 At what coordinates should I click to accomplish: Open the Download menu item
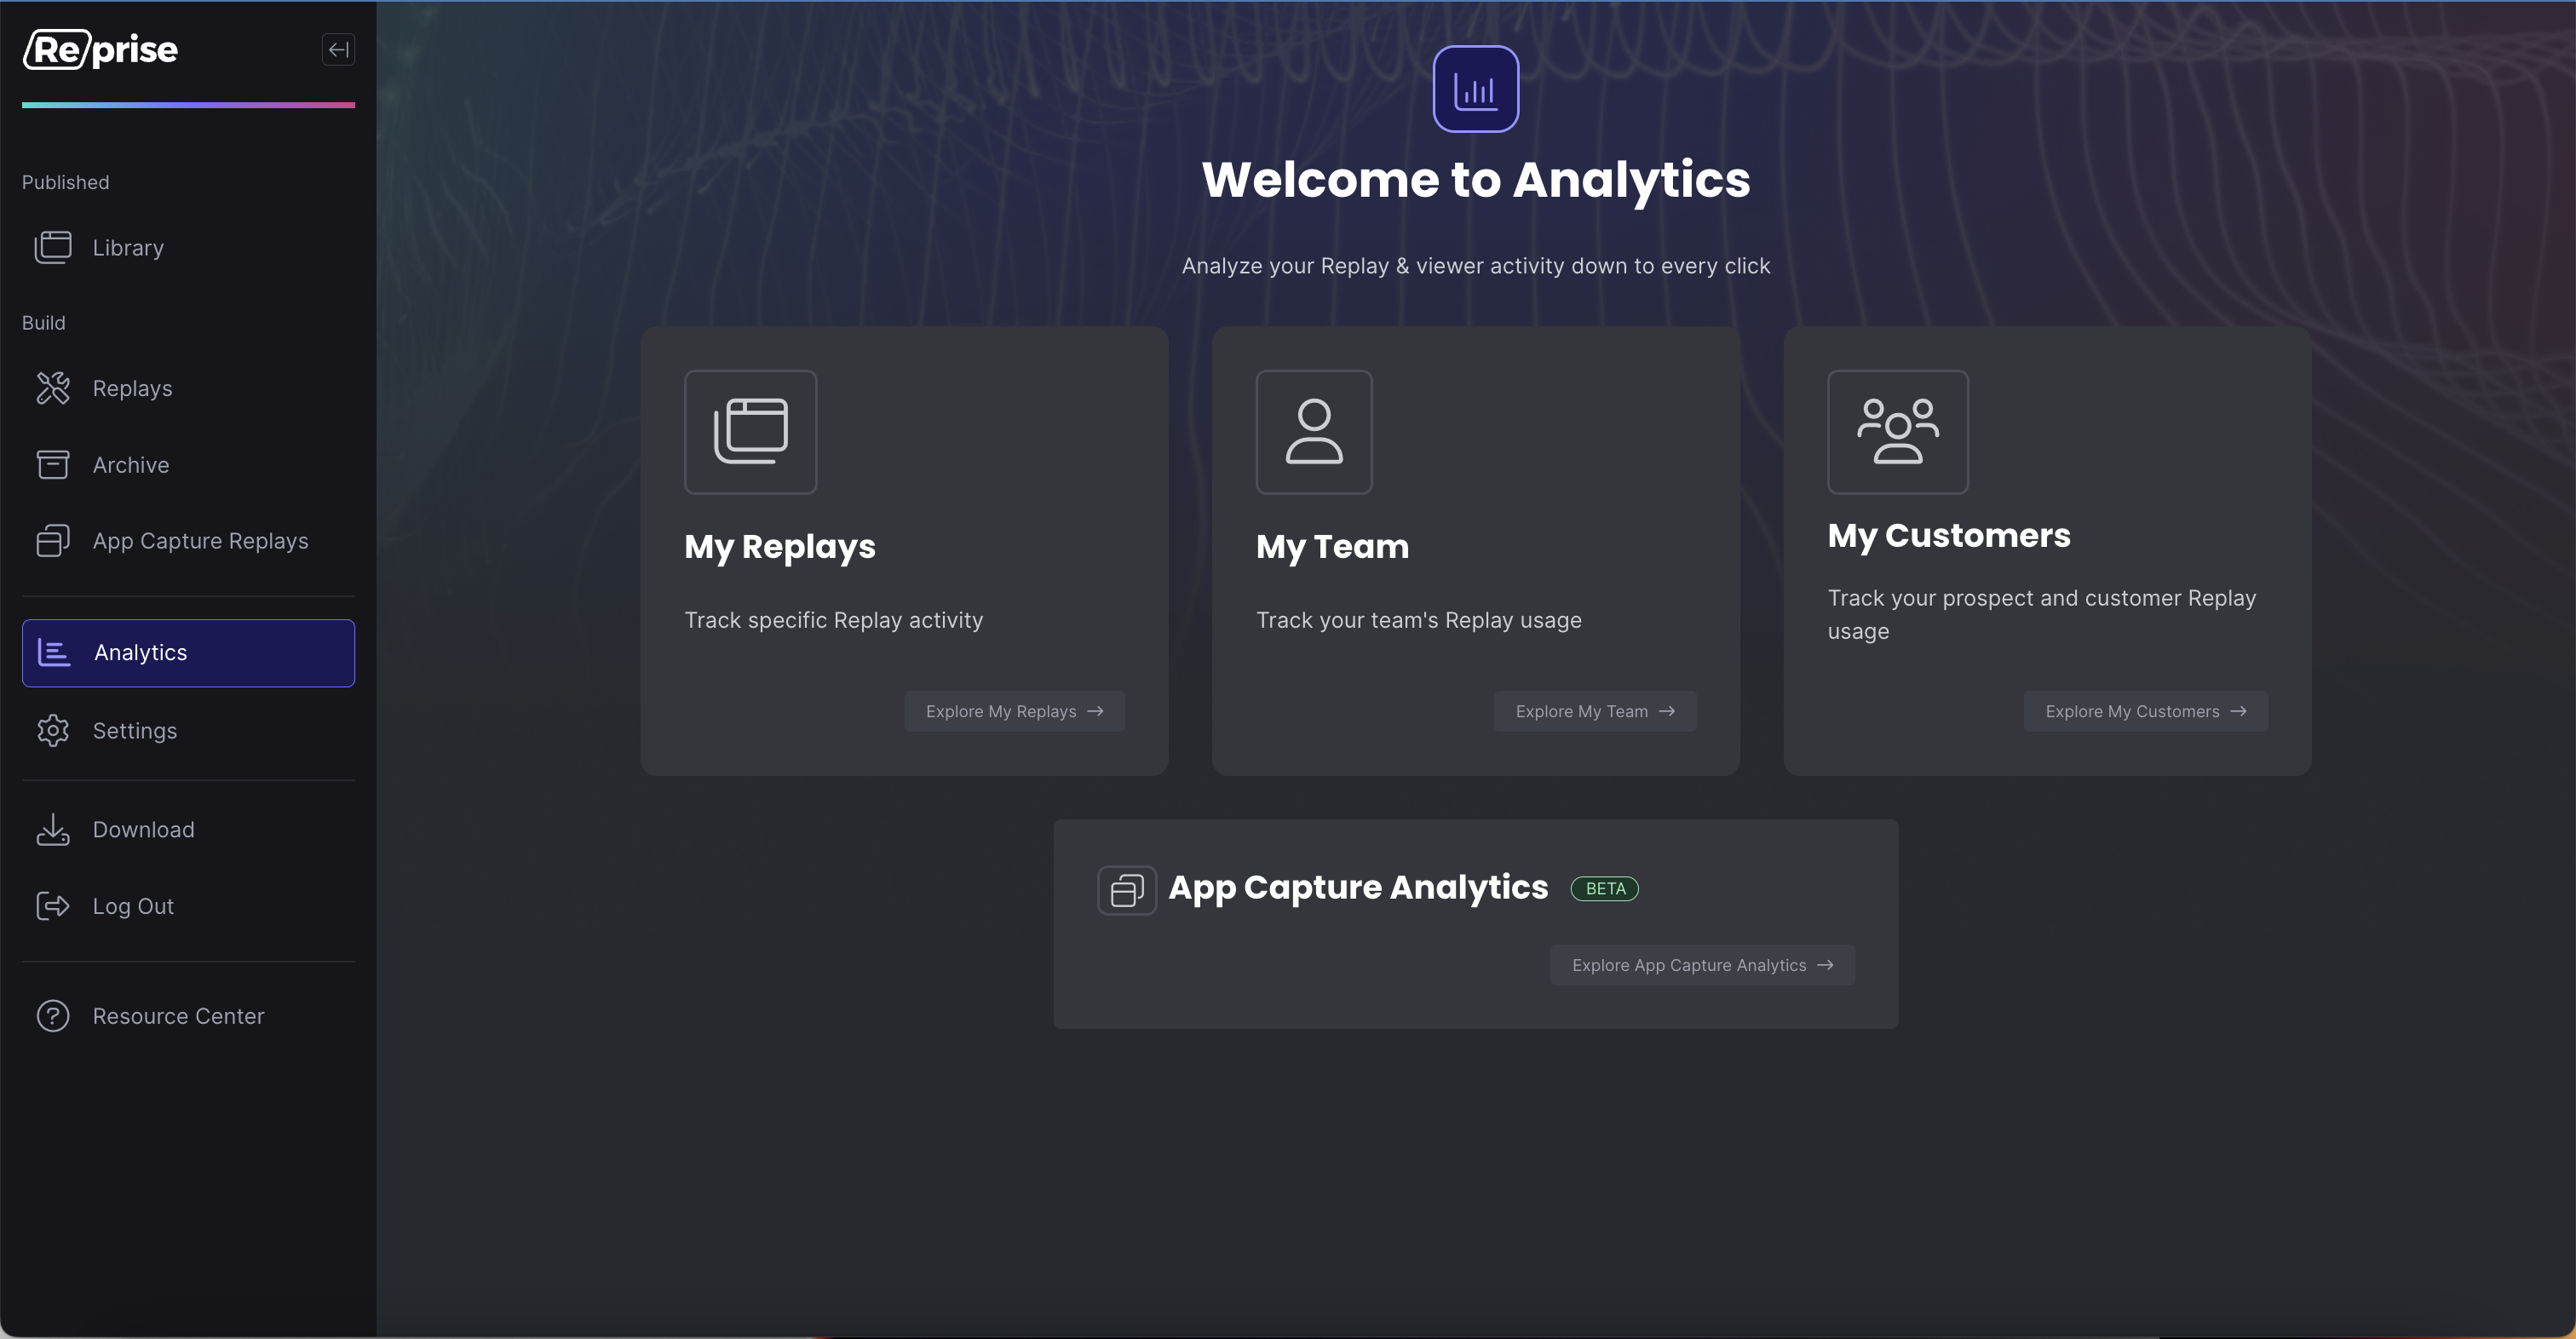click(x=188, y=829)
